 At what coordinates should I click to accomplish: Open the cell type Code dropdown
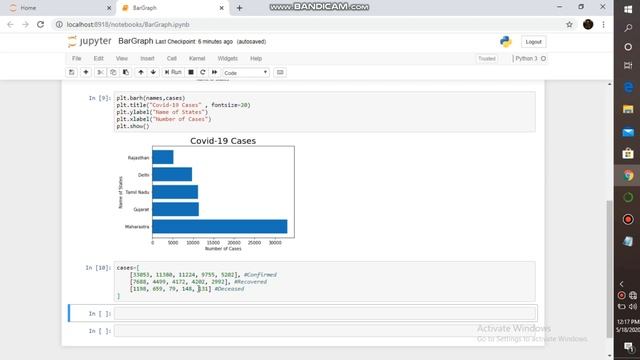(246, 73)
